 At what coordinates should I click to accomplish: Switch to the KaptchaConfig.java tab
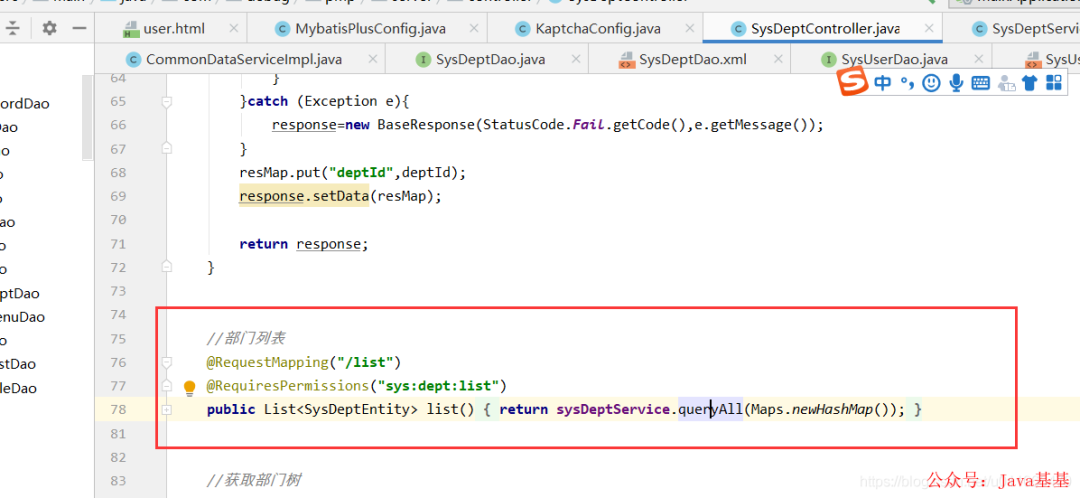(x=598, y=29)
